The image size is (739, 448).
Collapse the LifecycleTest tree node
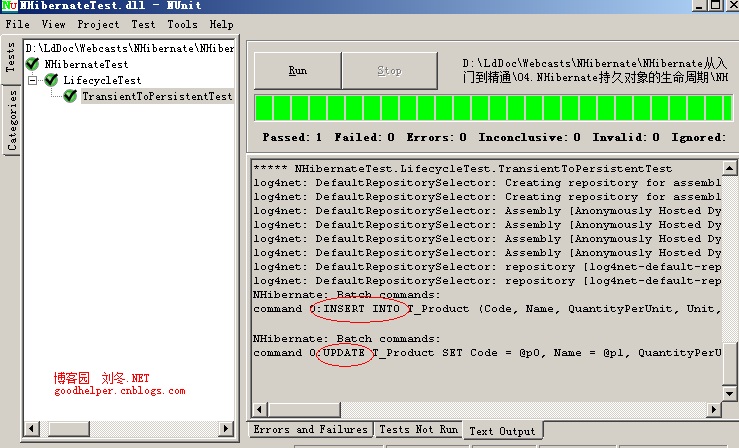coord(32,80)
